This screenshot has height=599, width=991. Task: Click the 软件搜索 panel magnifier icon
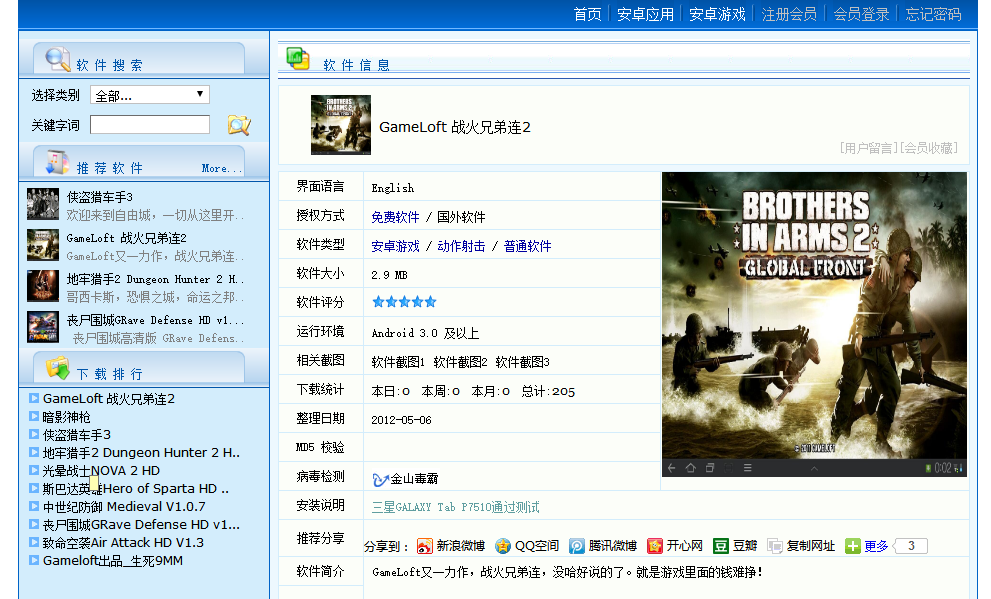tap(58, 59)
